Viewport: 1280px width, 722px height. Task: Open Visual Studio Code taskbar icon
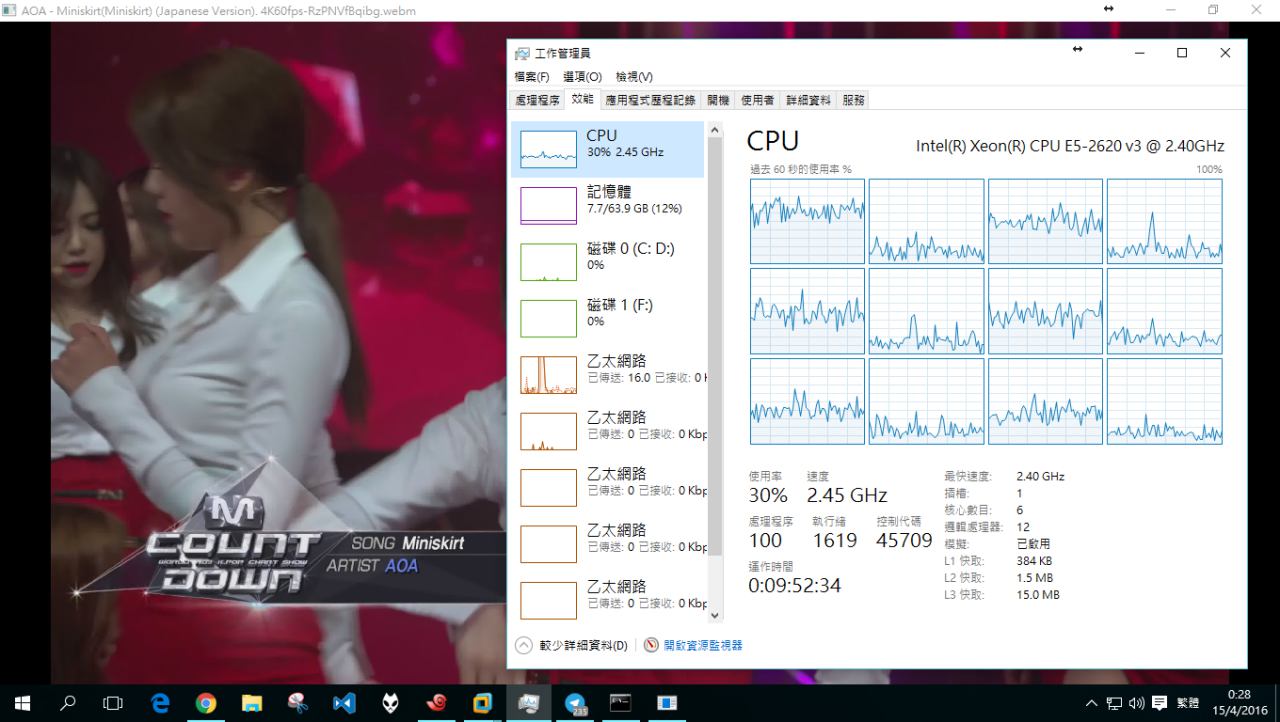coord(344,703)
